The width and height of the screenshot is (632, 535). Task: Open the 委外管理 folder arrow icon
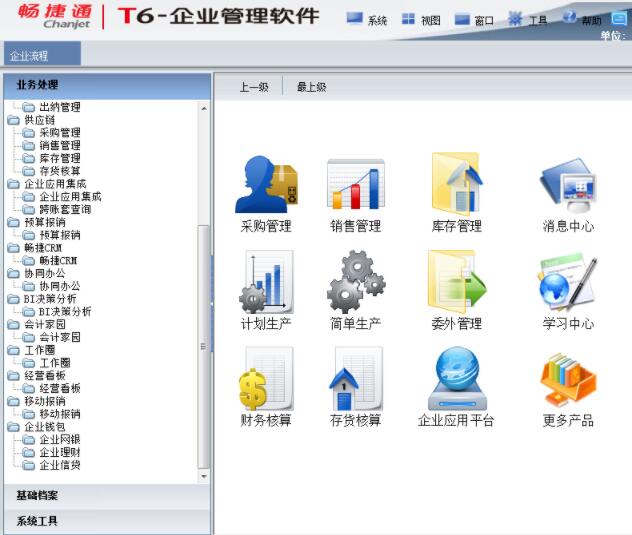point(457,282)
